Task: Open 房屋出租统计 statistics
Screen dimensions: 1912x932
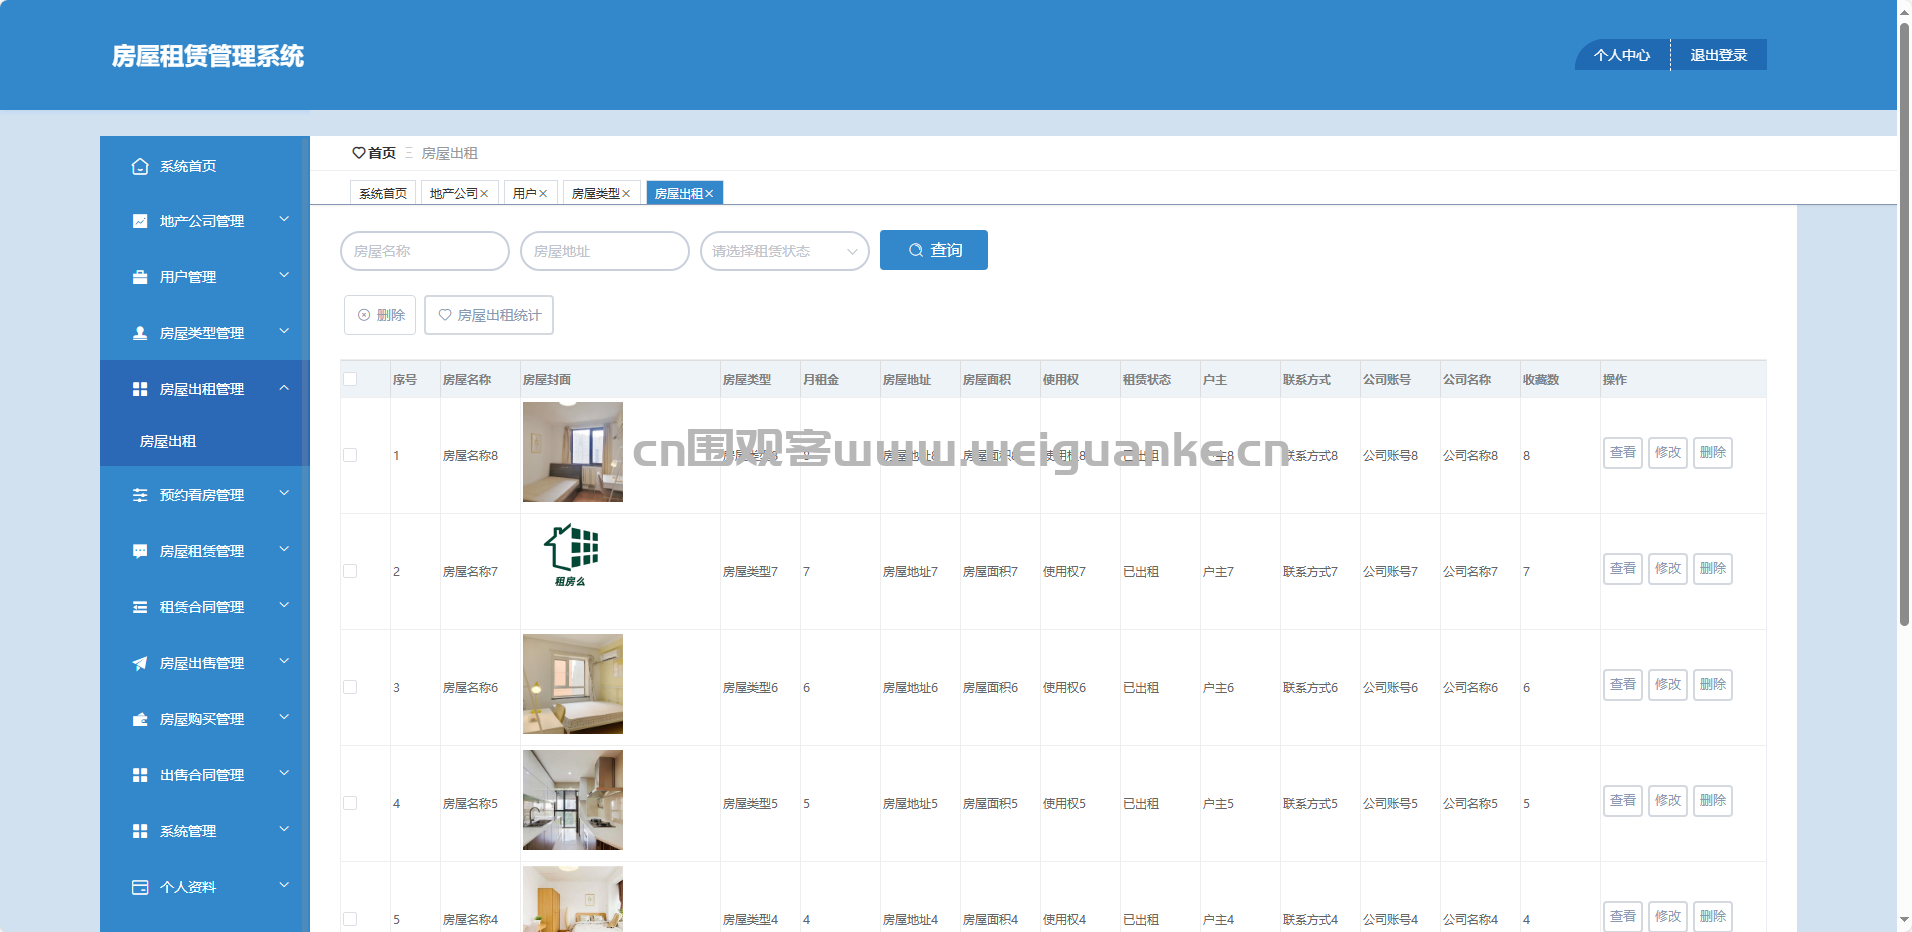Action: click(489, 315)
